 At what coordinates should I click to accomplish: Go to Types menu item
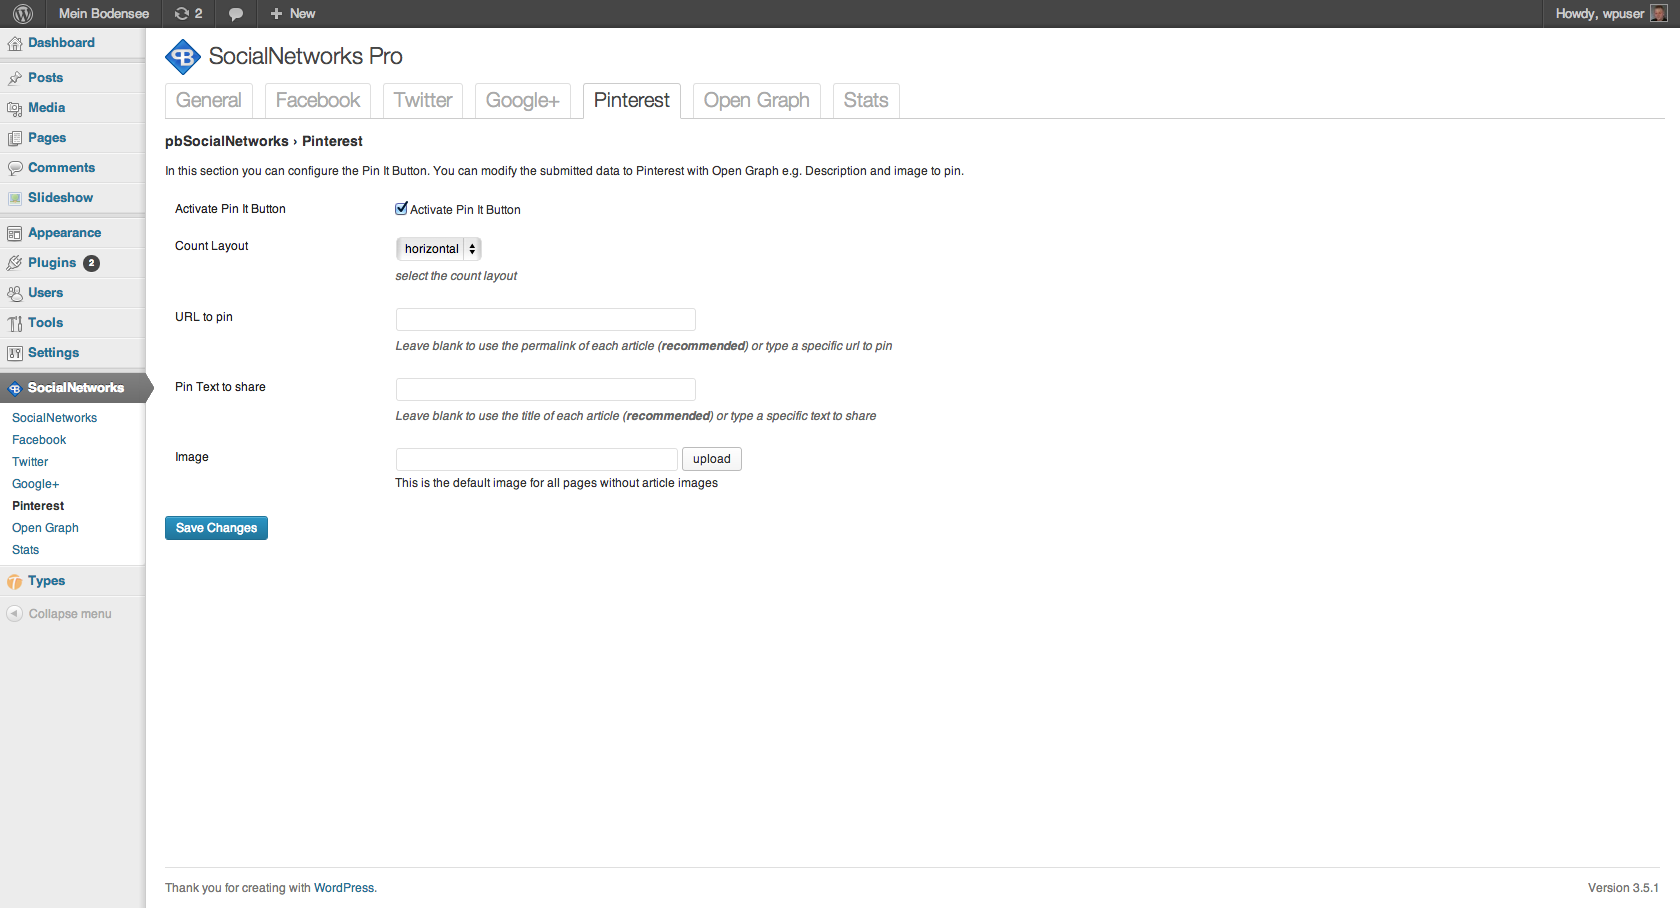pos(46,581)
